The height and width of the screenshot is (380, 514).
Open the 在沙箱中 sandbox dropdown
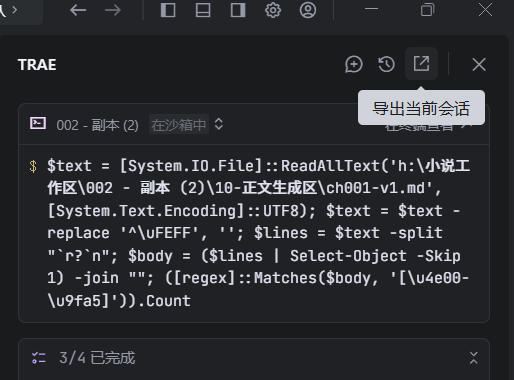[x=179, y=125]
